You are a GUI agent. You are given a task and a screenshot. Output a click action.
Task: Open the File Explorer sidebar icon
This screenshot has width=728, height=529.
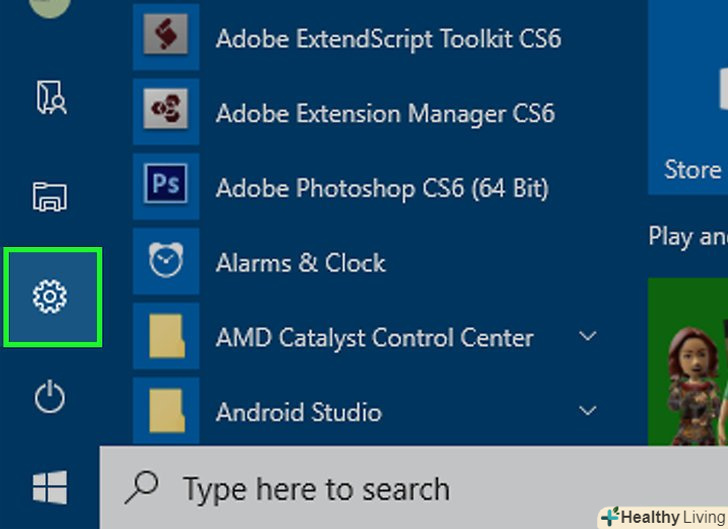coord(50,196)
